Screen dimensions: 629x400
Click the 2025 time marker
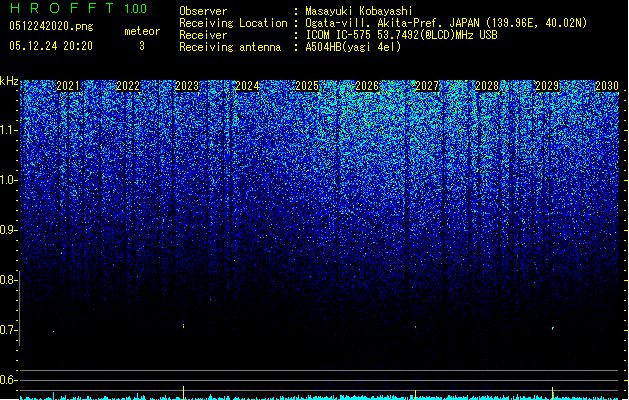click(x=307, y=86)
